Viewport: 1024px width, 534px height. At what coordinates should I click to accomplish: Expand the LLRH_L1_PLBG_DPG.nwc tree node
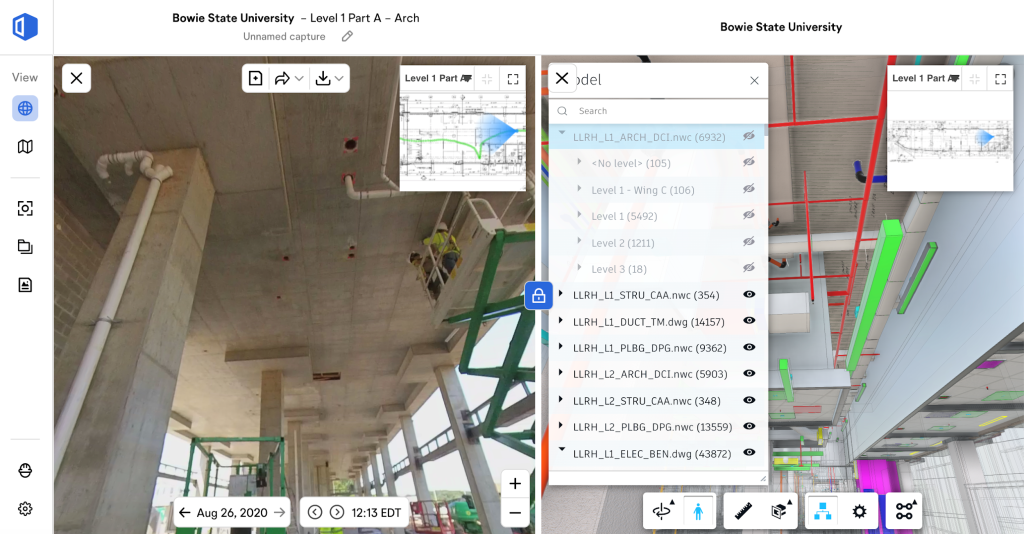pos(561,347)
